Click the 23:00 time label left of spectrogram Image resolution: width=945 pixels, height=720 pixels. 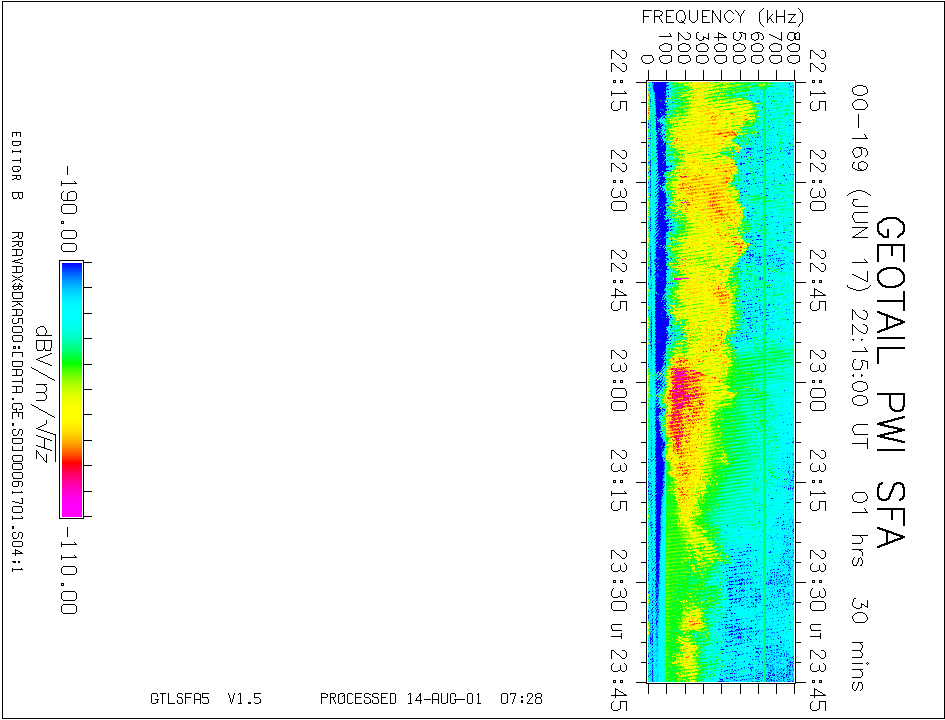pos(619,380)
